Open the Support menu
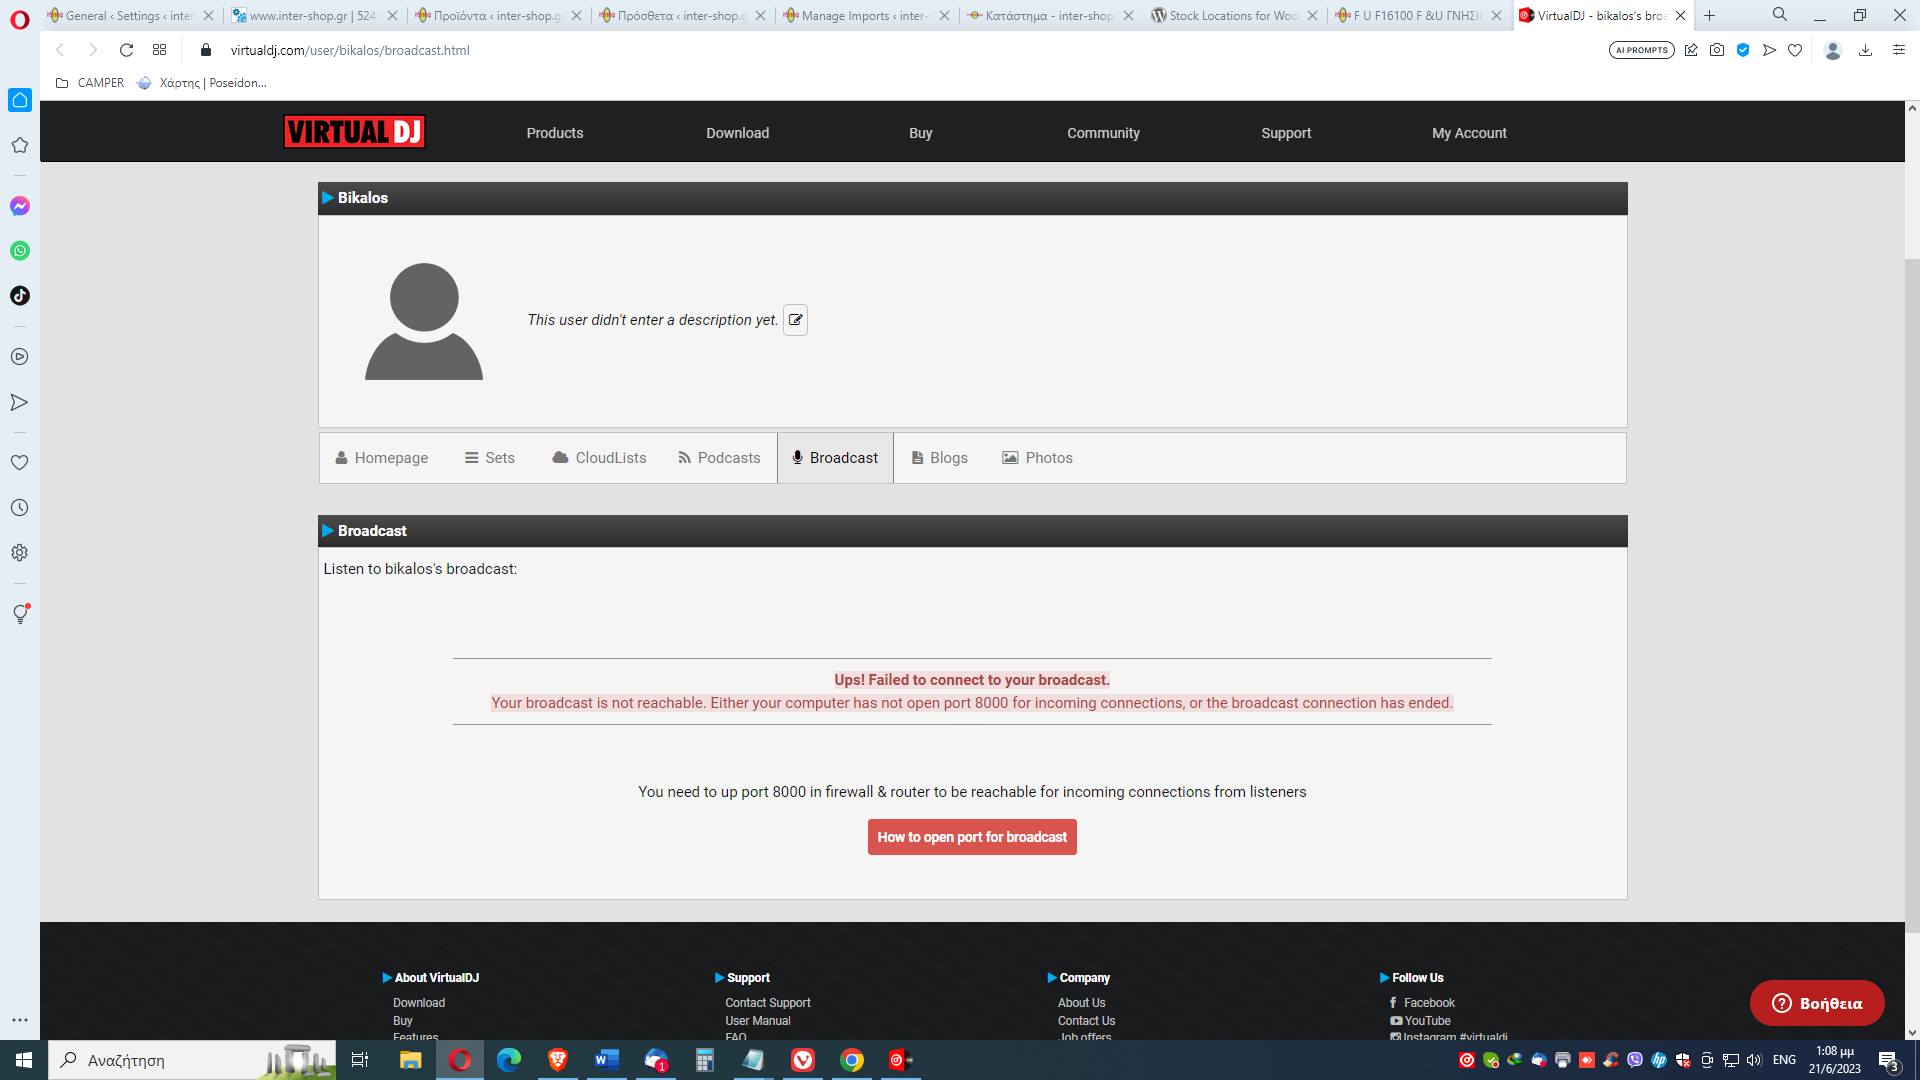Screen dimensions: 1920x1080 (1286, 133)
